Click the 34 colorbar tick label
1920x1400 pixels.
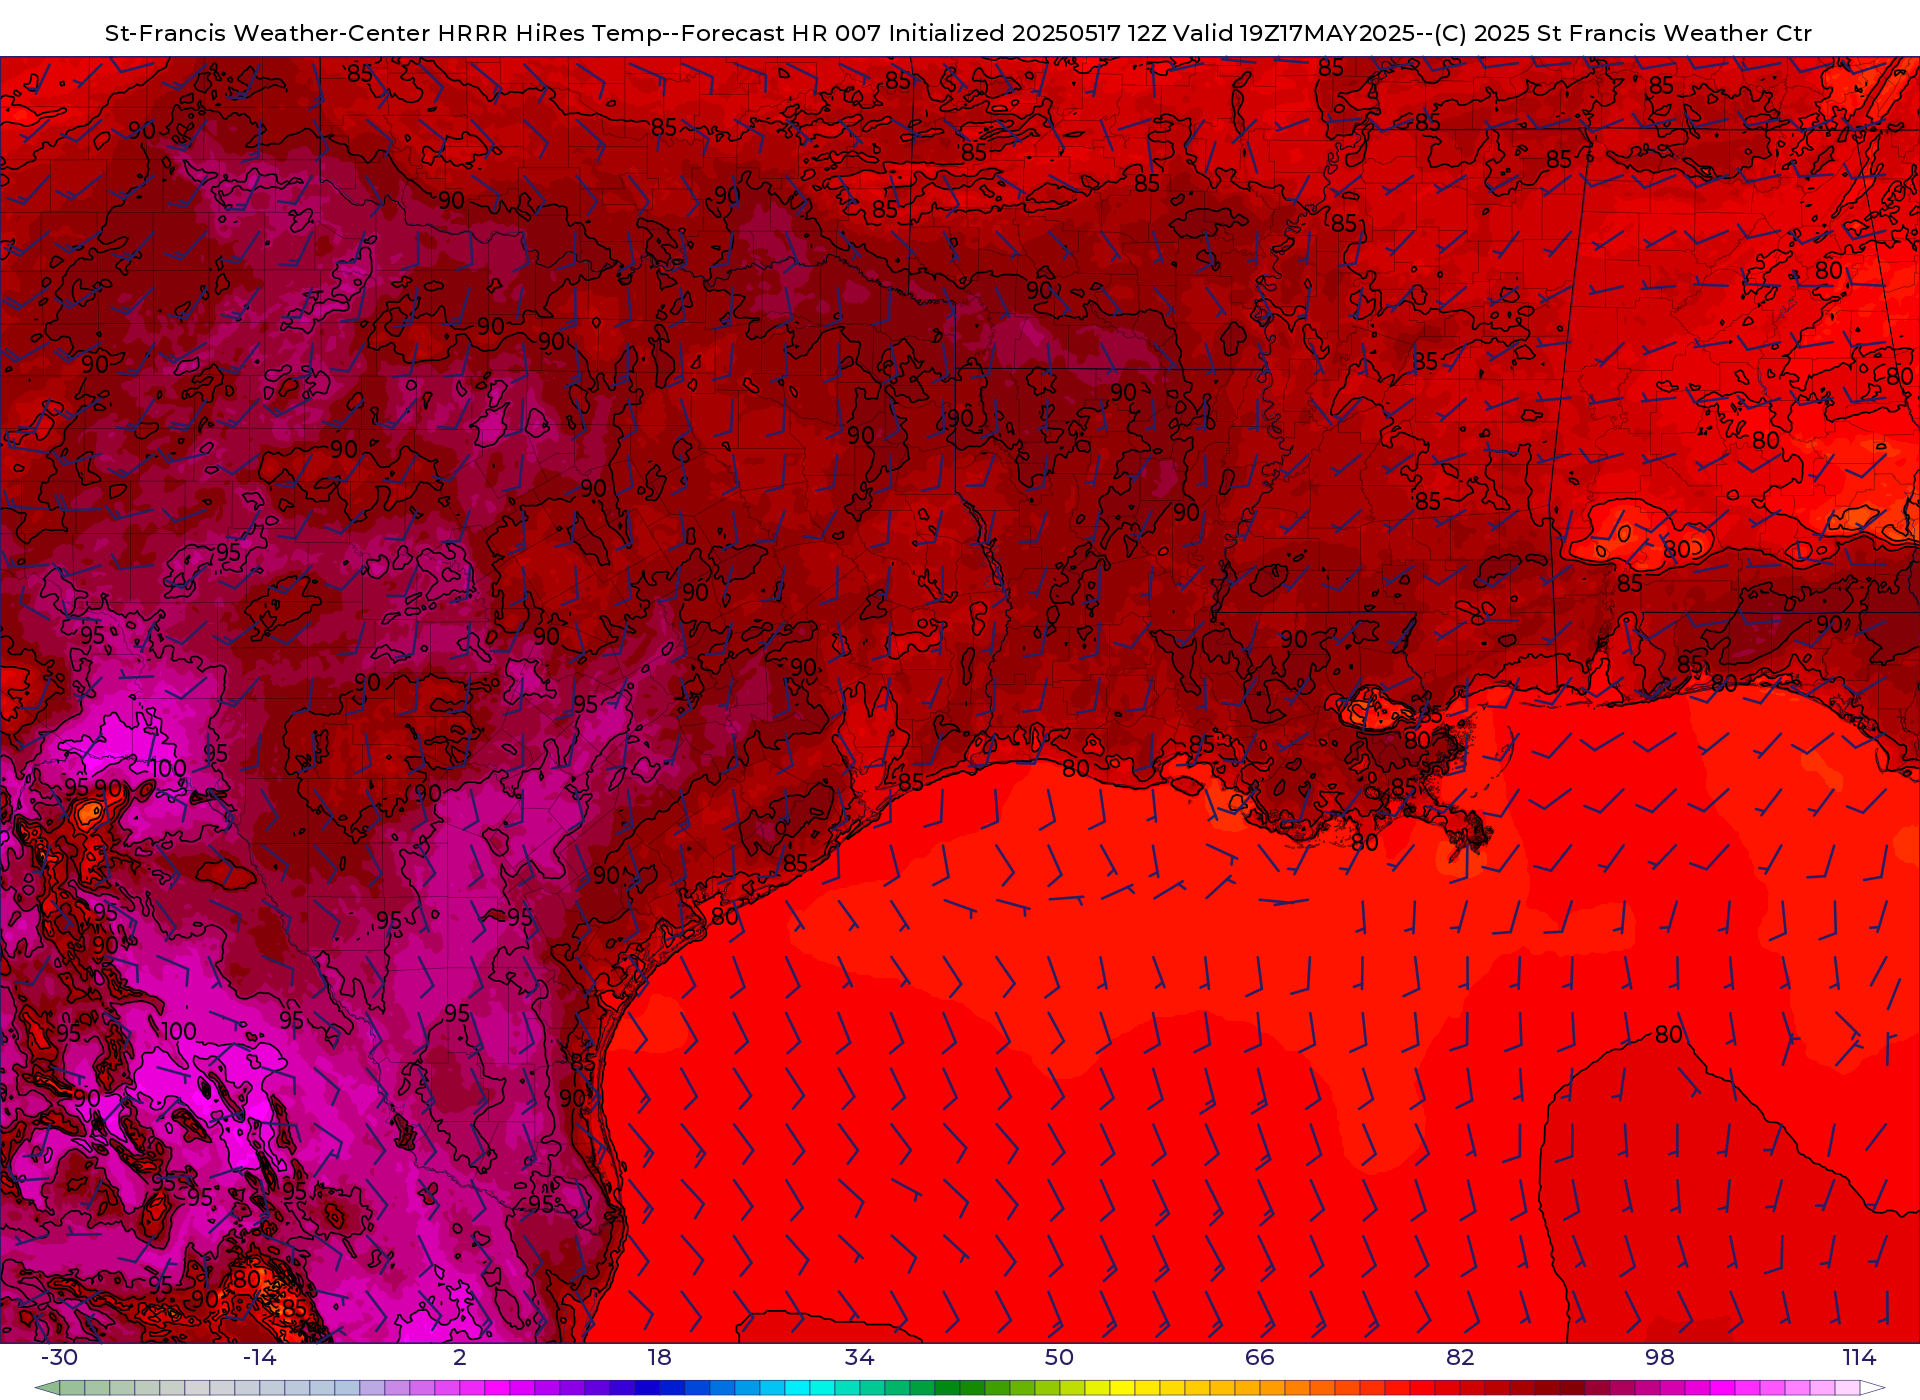[x=860, y=1357]
